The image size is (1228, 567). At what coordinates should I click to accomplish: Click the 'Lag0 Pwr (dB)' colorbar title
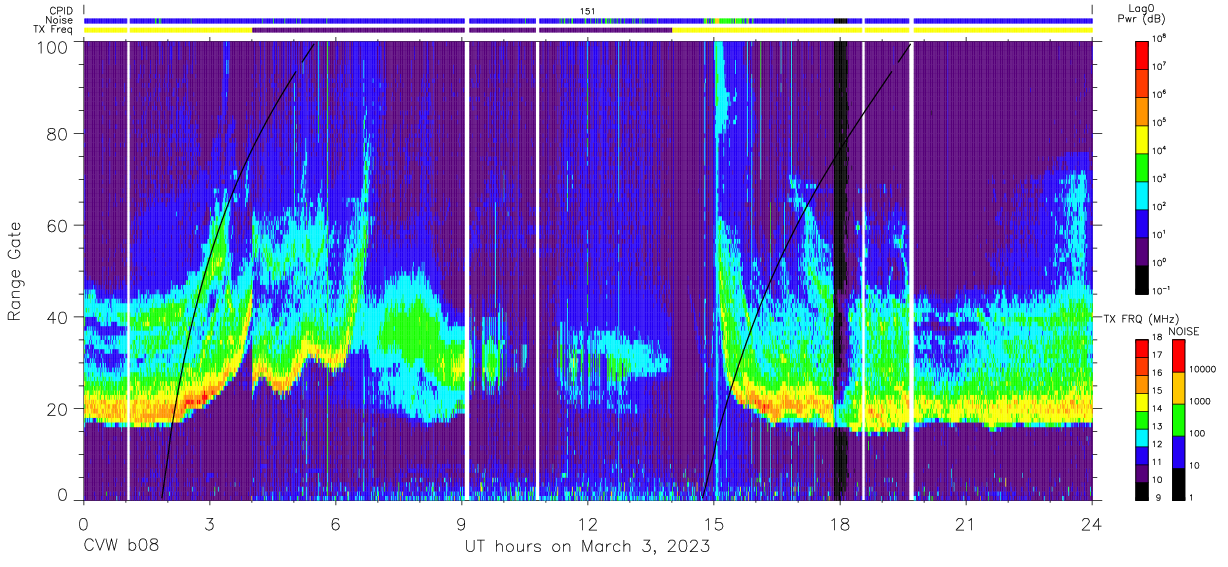coord(1143,14)
